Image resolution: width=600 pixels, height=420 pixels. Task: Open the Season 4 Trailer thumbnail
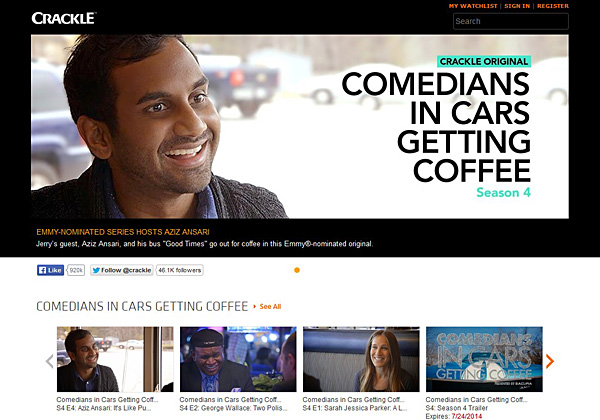tap(484, 359)
